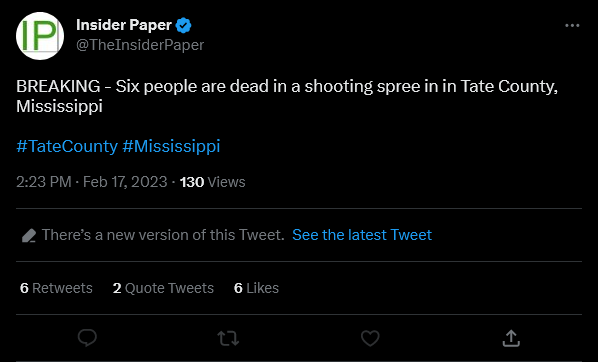598x362 pixels.
Task: Open the #TateCounty hashtag
Action: pyautogui.click(x=67, y=146)
